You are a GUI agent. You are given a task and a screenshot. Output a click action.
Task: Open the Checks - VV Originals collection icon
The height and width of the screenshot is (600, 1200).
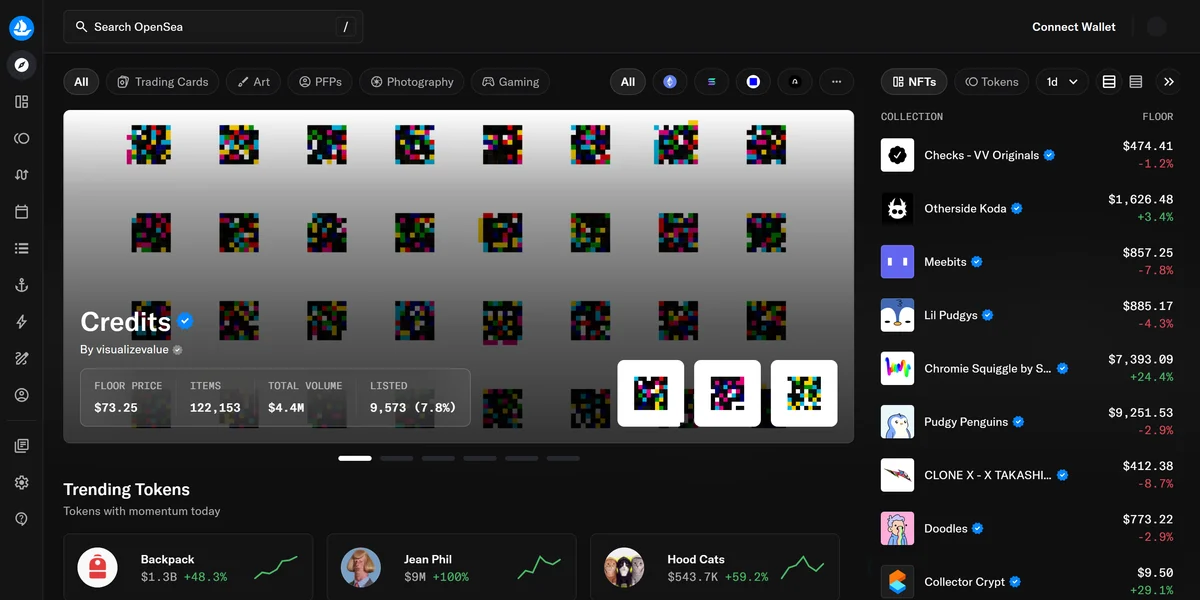[897, 155]
